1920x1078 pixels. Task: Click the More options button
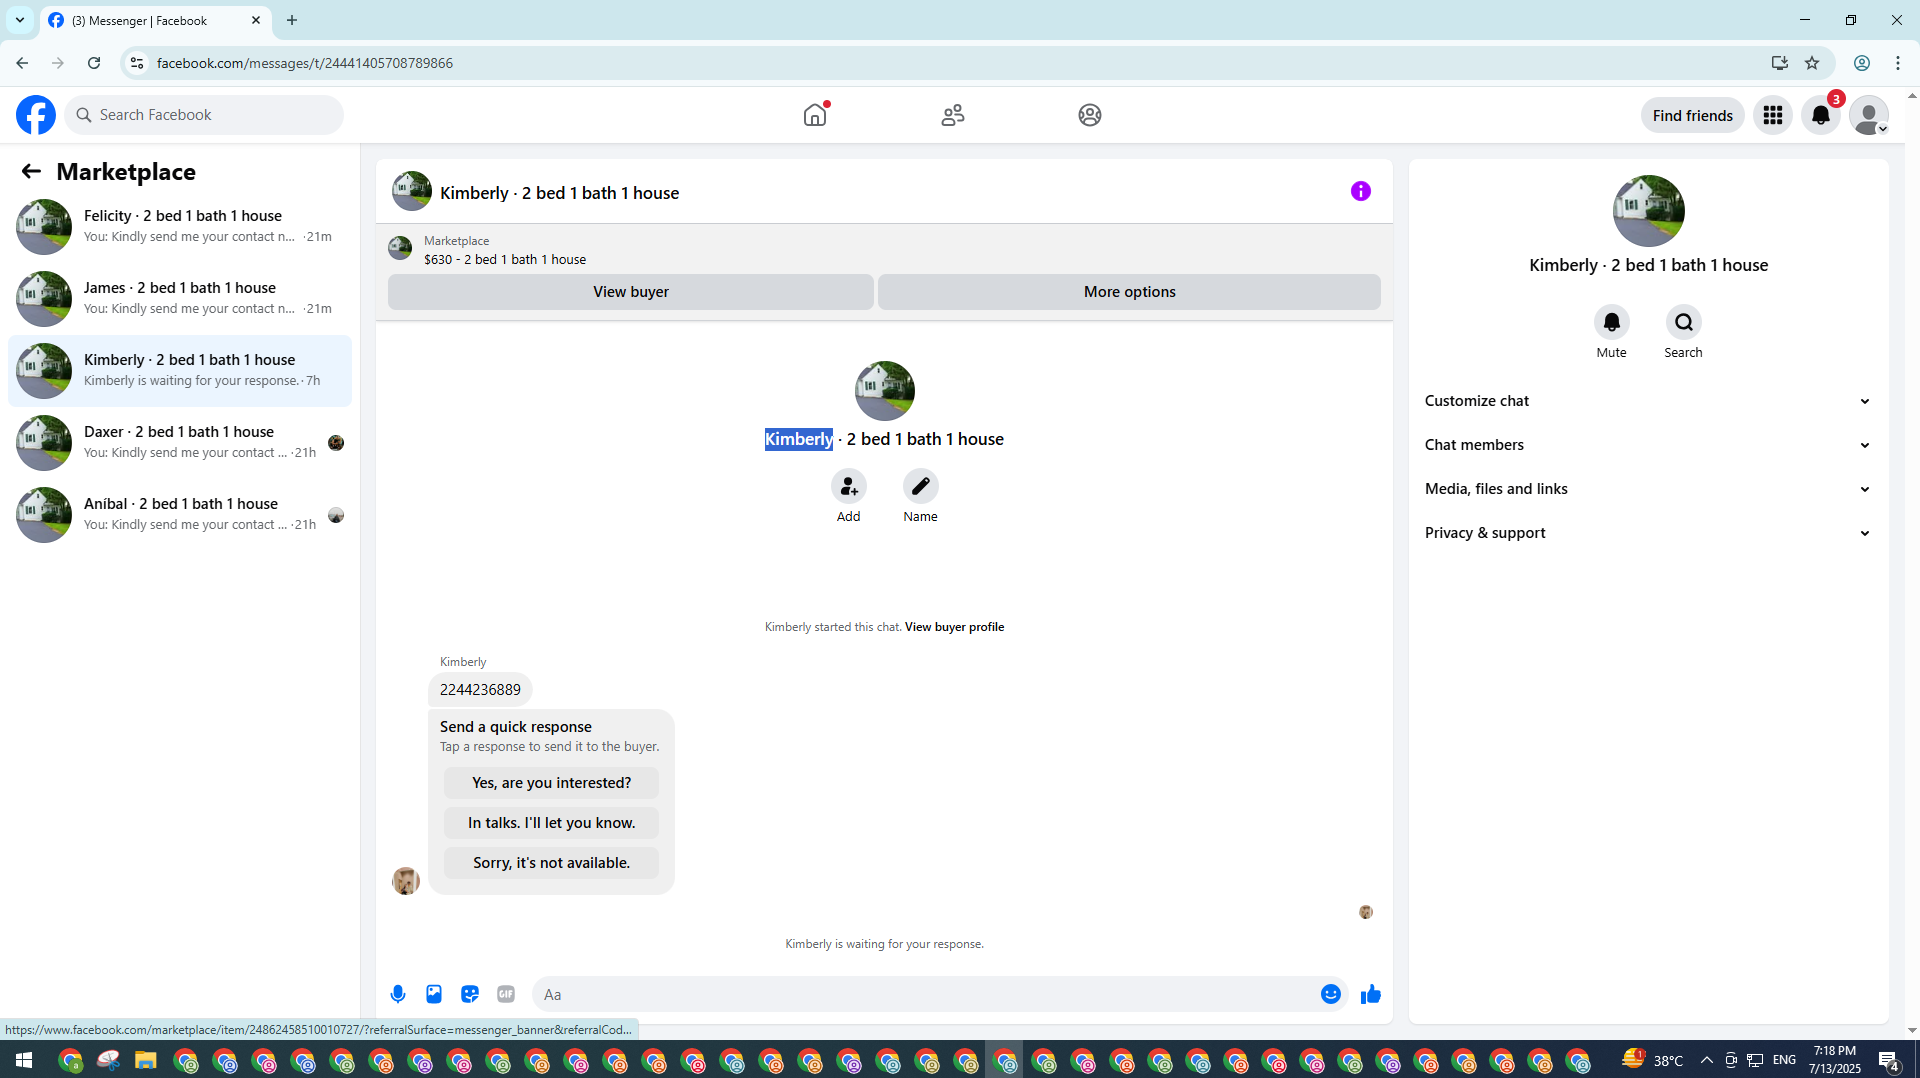(1130, 292)
